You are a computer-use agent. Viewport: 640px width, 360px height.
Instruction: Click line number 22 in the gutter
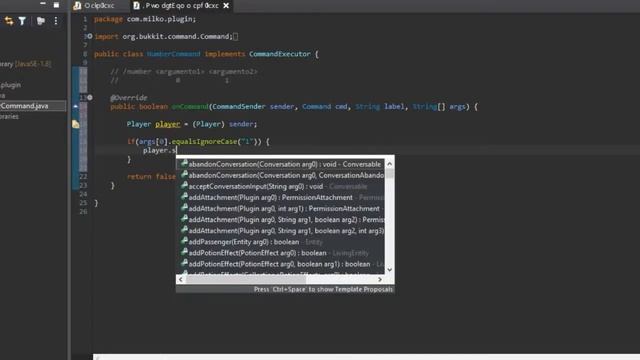83,177
